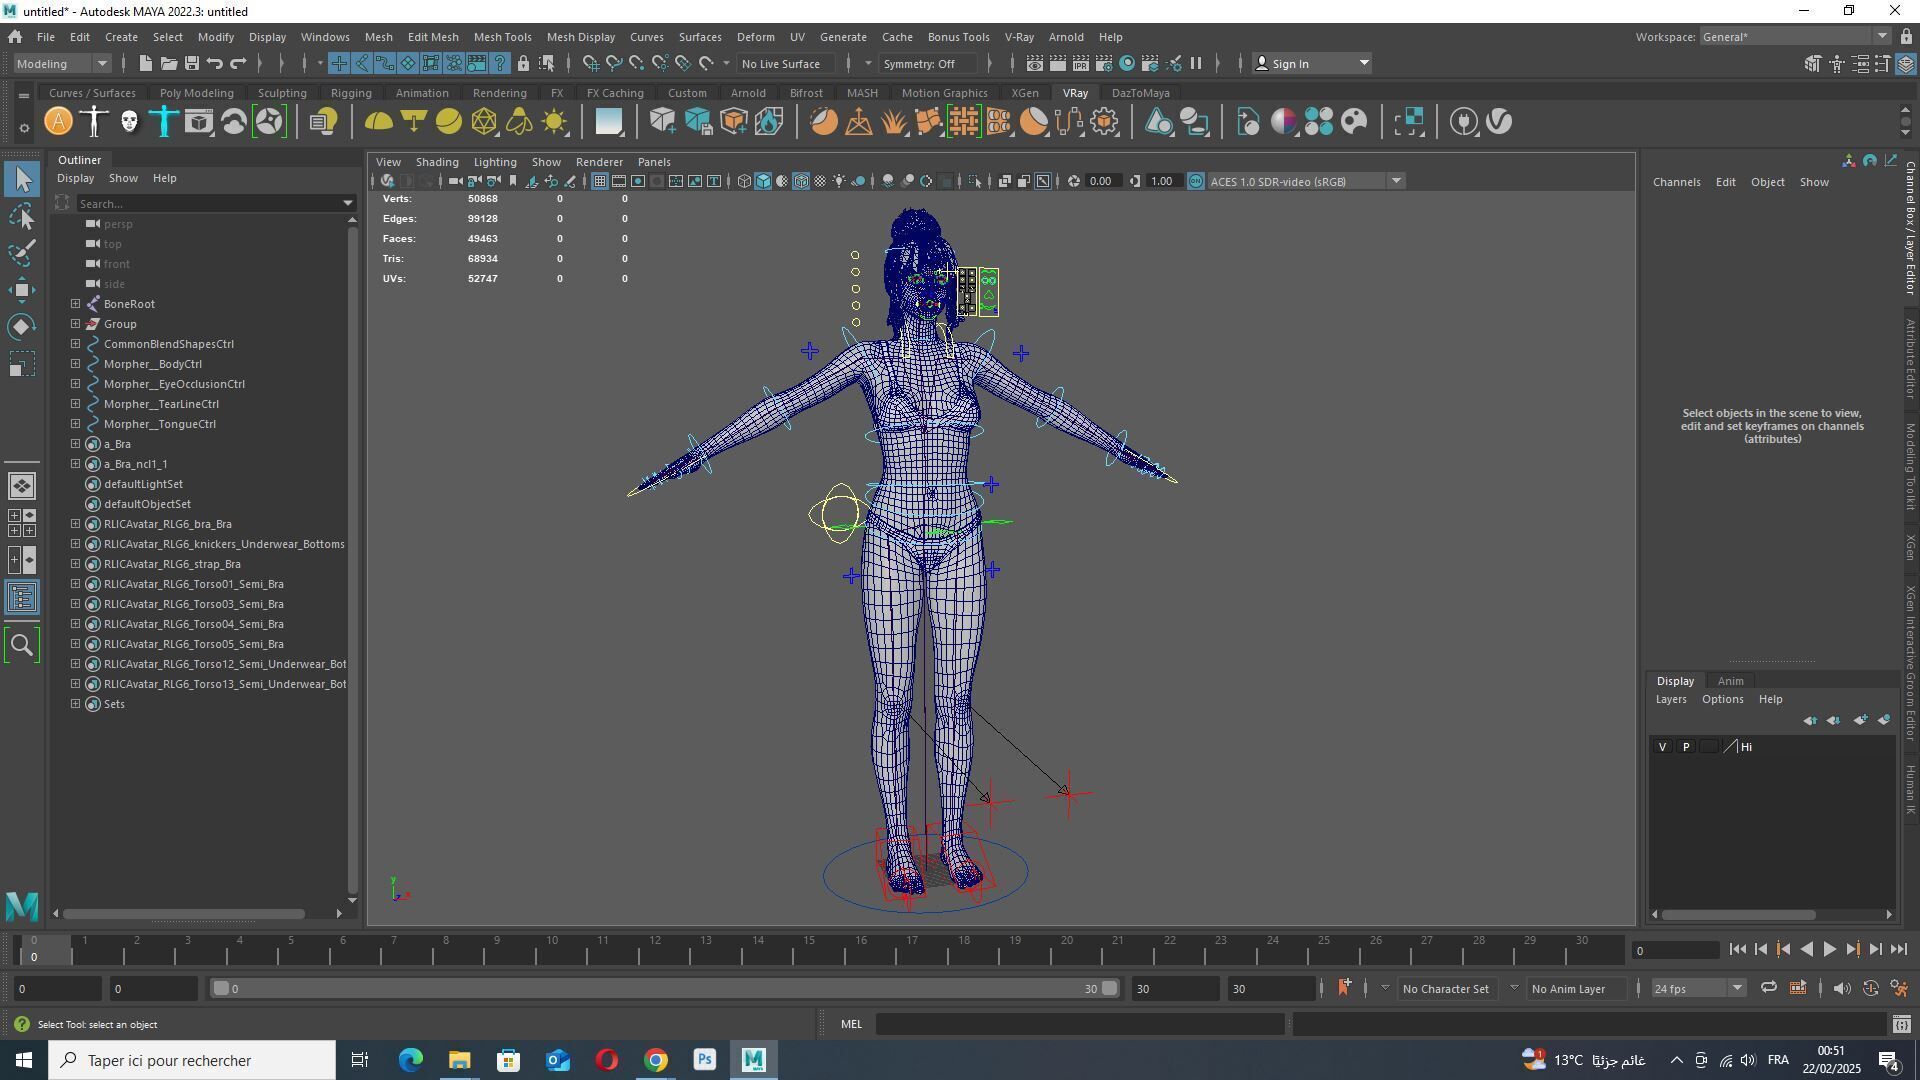Viewport: 1920px width, 1080px height.
Task: Click the Undo arrow in the status line
Action: (215, 64)
